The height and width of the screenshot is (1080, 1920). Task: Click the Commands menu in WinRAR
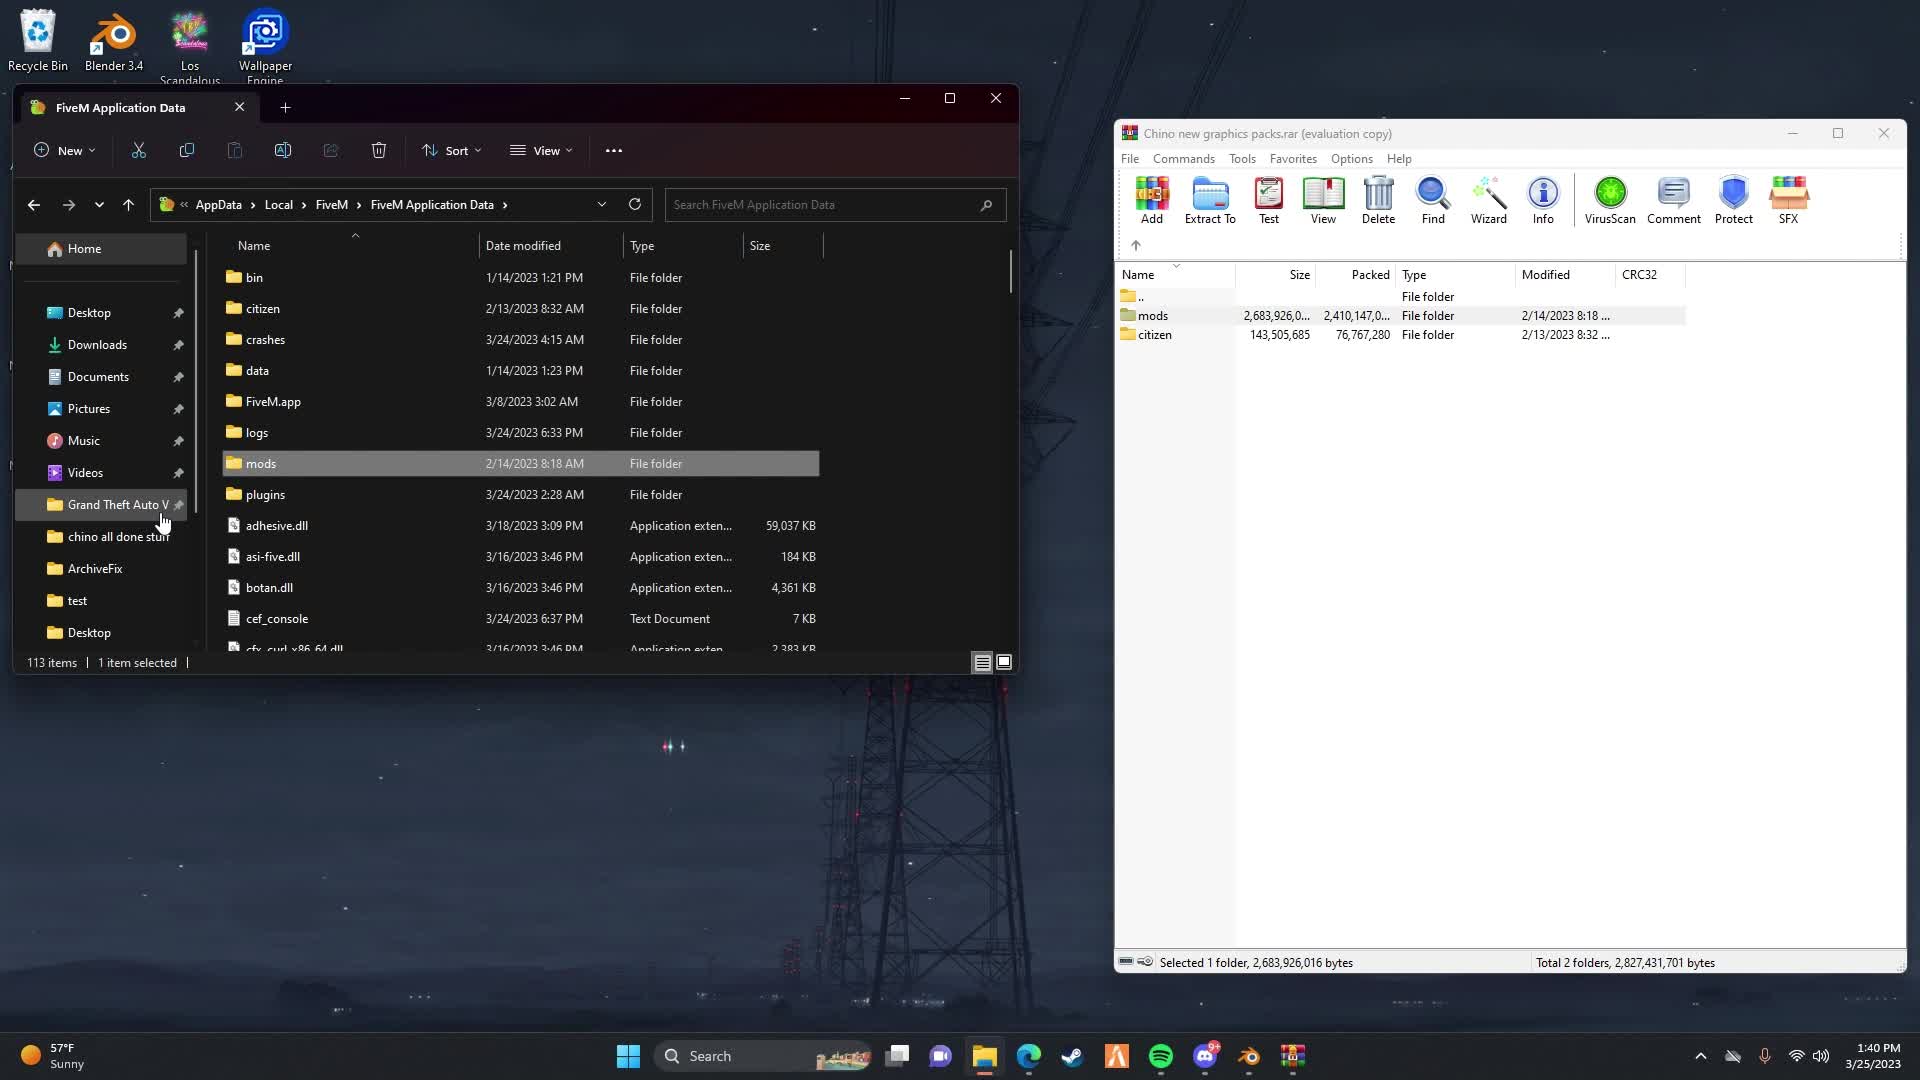point(1183,158)
